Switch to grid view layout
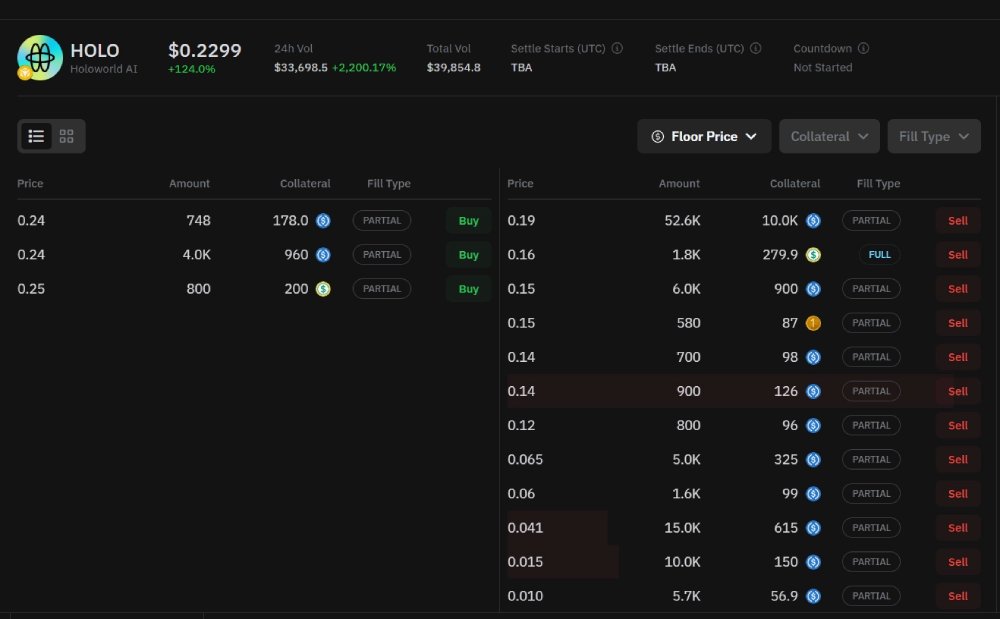Screen dimensions: 1000x619 [x=66, y=136]
